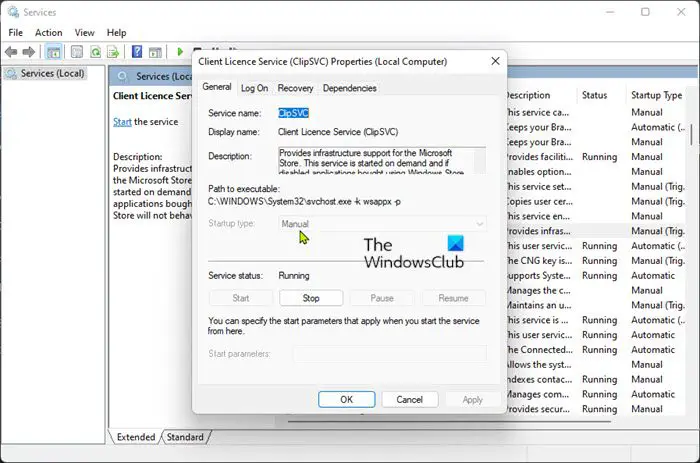Select the 'llows the syst...' service row
The width and height of the screenshot is (700, 463).
pyautogui.click(x=596, y=365)
